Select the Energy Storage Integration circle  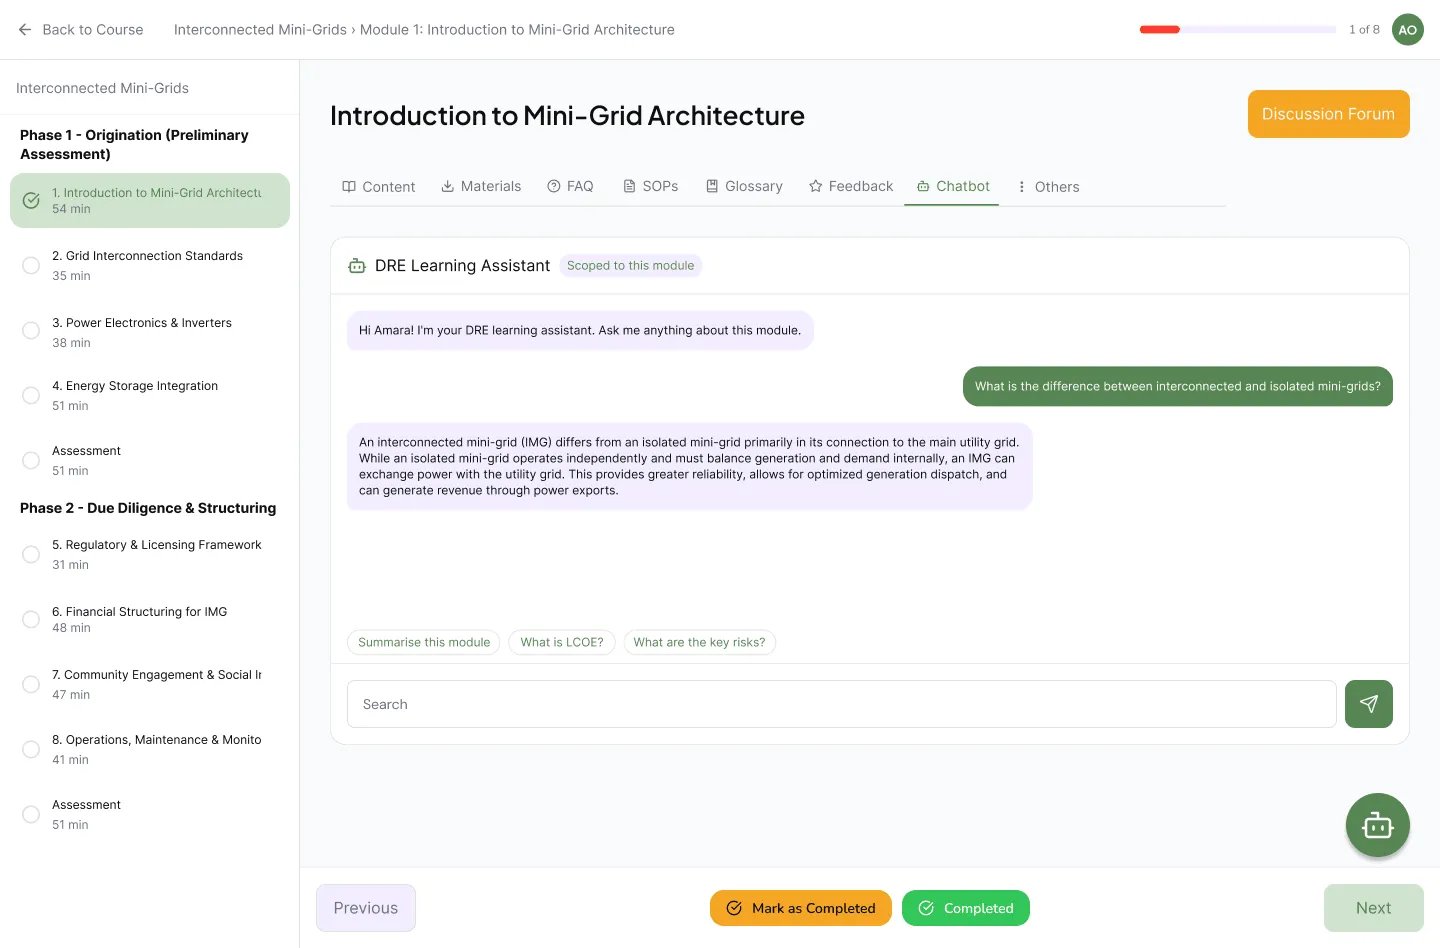pyautogui.click(x=31, y=395)
